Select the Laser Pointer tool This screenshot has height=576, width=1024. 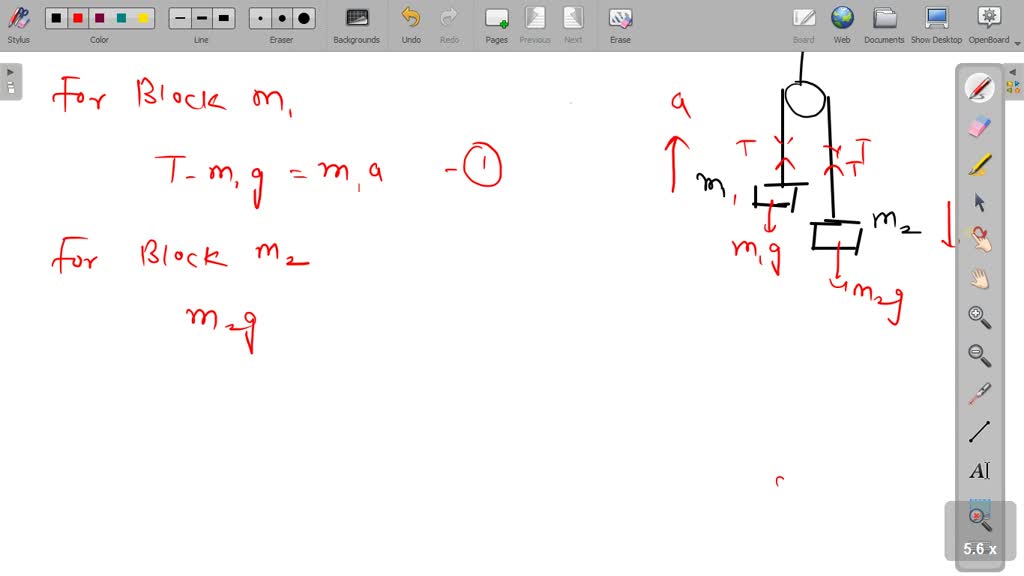click(x=979, y=394)
